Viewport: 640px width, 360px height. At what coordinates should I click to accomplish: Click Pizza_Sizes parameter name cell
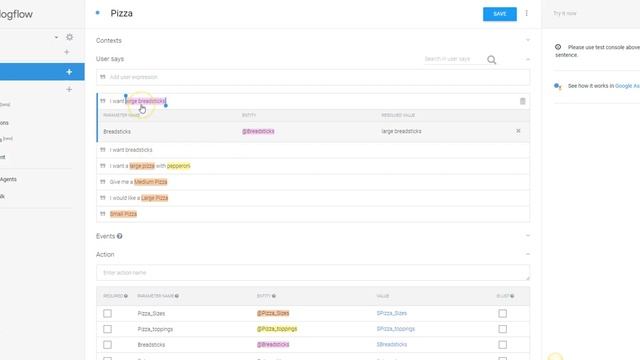(151, 313)
